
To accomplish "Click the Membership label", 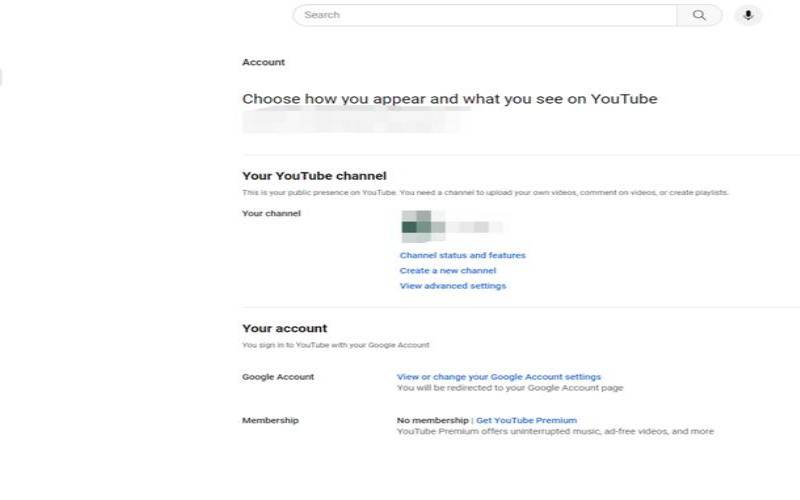I will click(x=270, y=420).
